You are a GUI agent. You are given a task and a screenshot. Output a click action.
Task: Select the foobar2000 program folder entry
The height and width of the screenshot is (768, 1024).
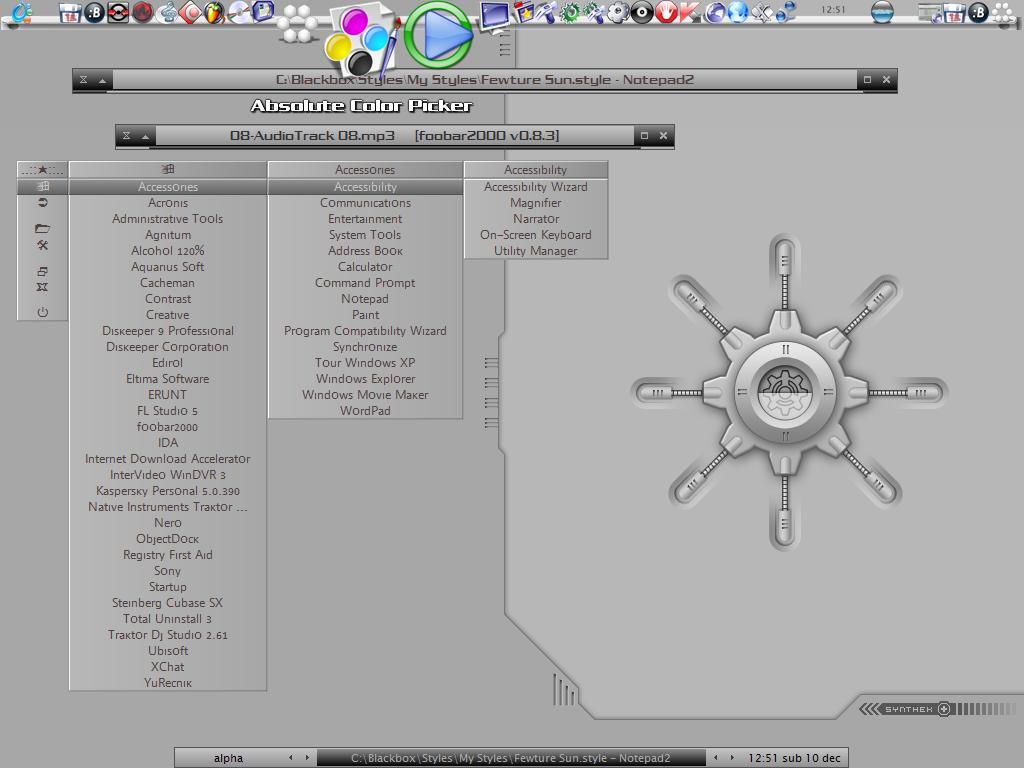[168, 427]
